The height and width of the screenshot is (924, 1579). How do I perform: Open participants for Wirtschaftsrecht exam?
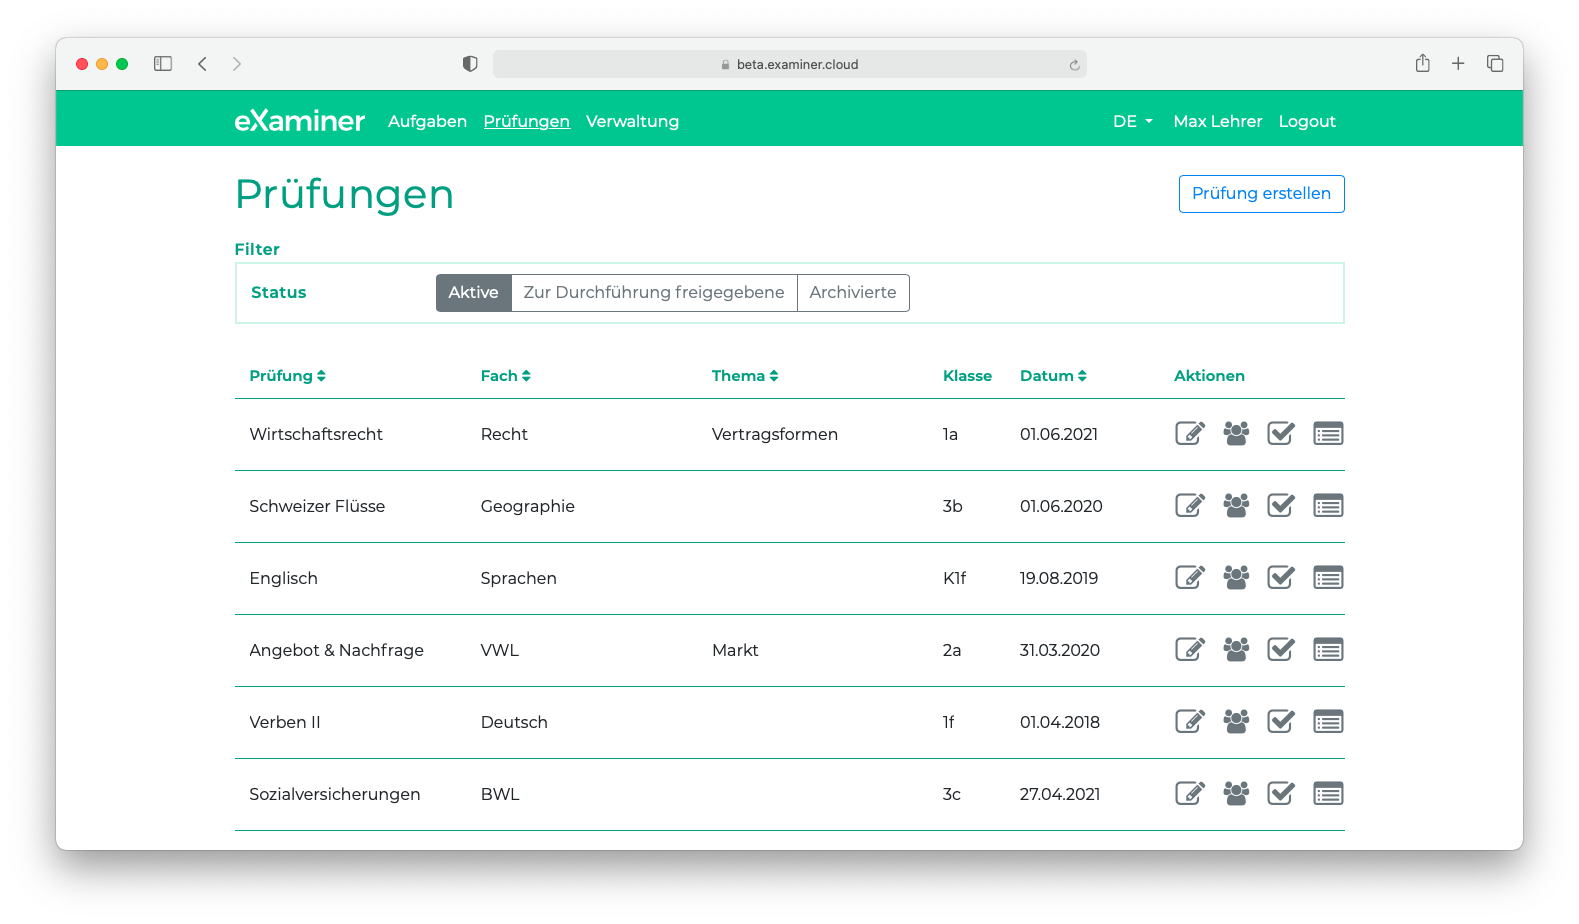[x=1236, y=434]
